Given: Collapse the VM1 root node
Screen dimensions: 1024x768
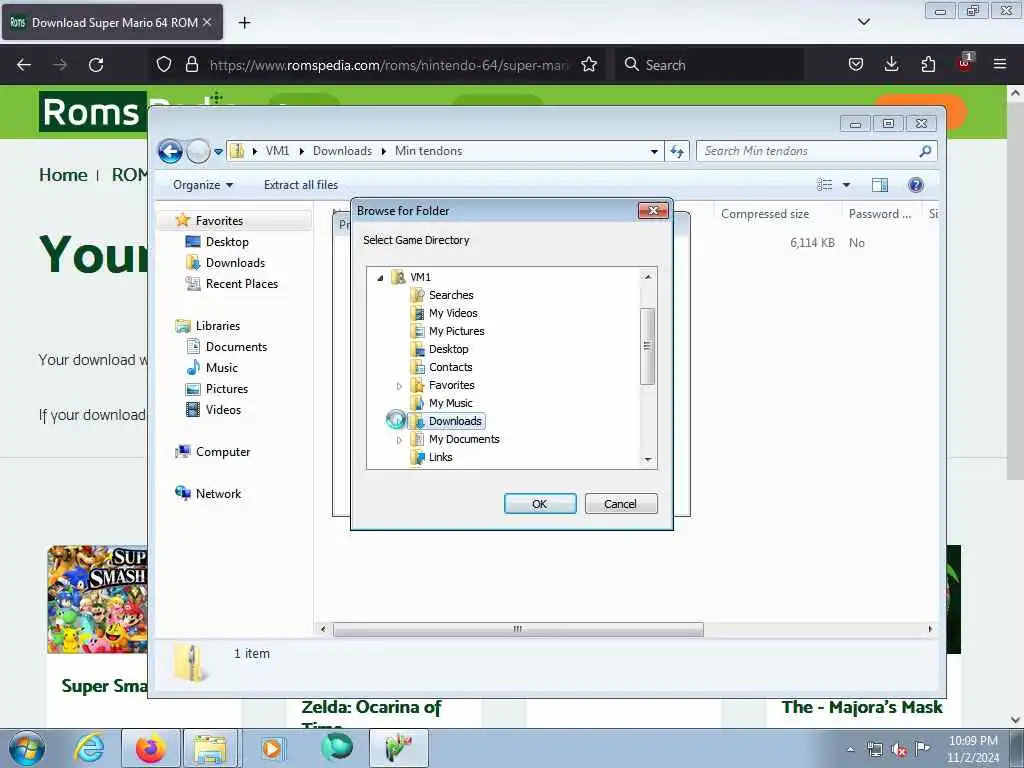Looking at the screenshot, I should [x=380, y=278].
